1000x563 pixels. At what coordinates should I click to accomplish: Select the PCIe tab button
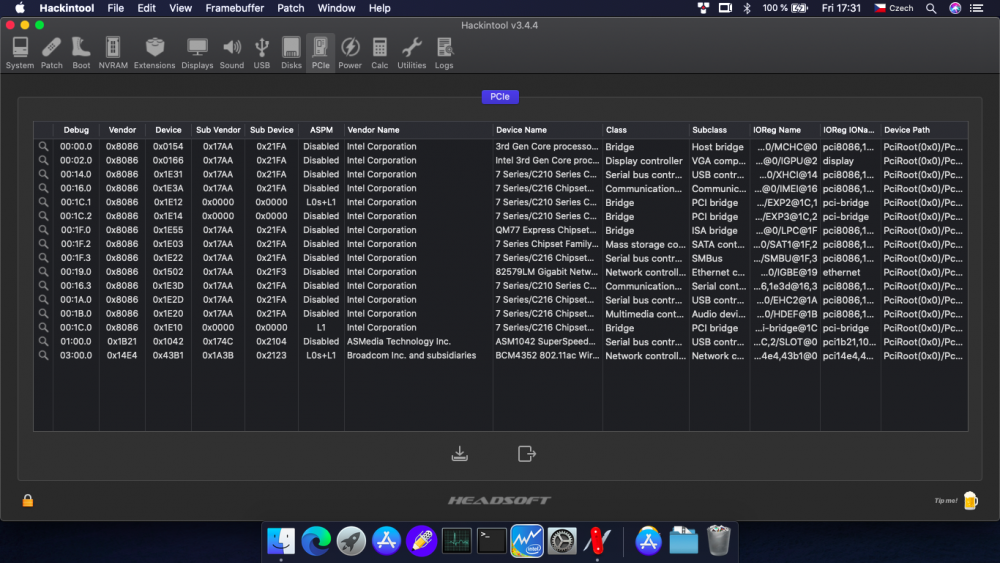click(x=499, y=97)
